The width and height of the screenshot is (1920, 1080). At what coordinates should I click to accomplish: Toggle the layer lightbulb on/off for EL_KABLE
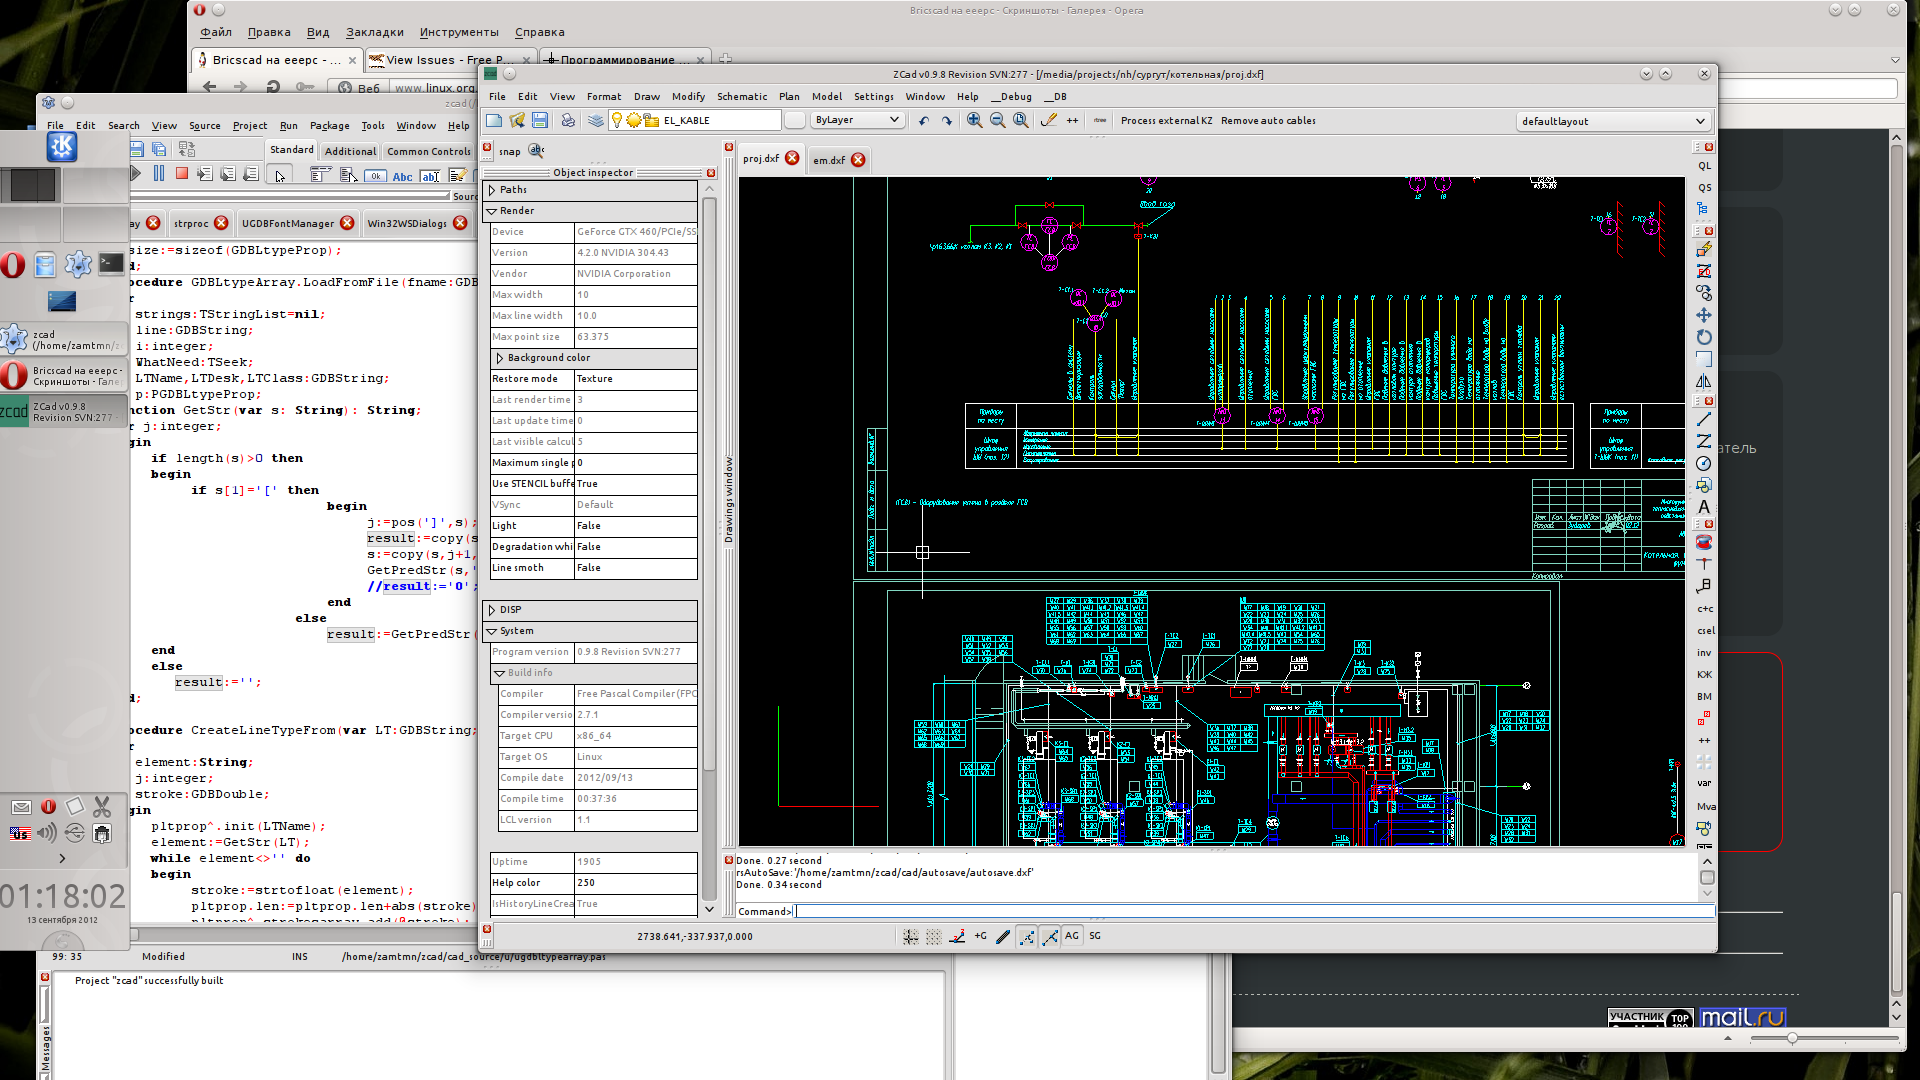[617, 120]
